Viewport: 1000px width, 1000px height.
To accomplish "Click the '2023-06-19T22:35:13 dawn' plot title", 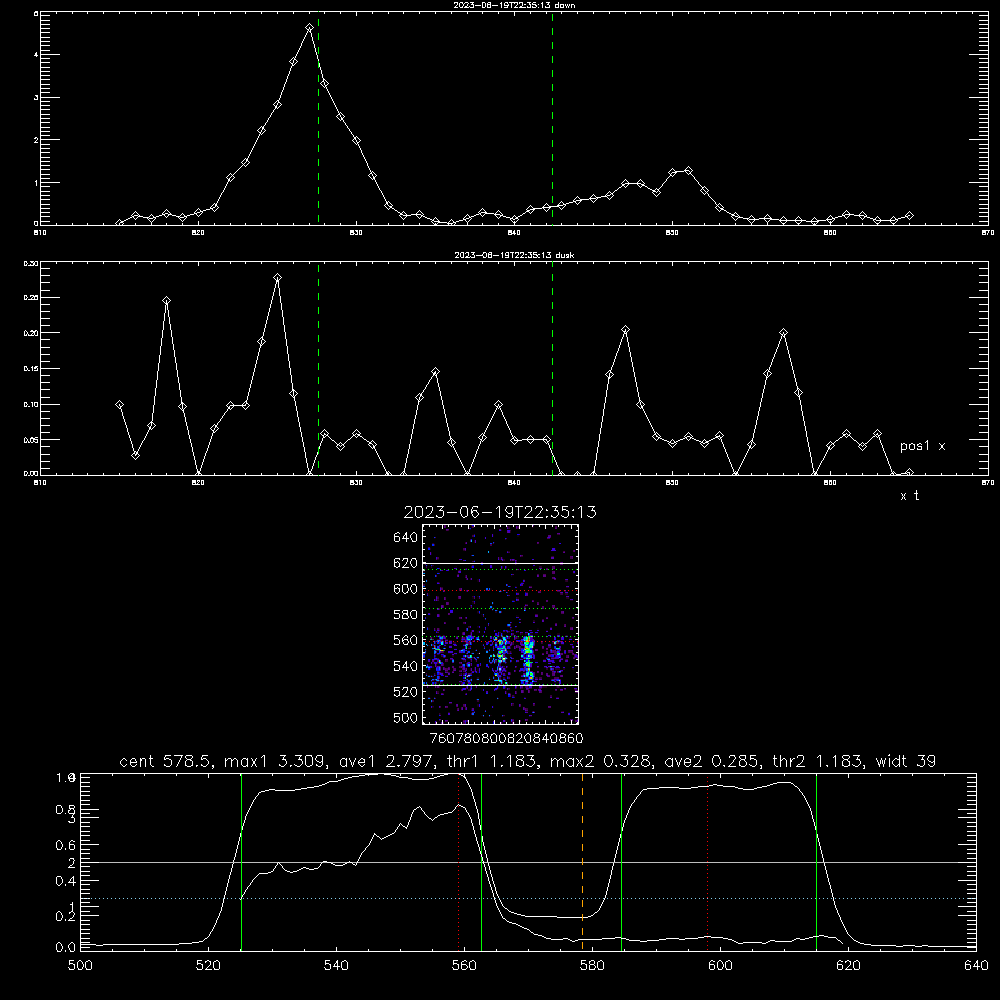I will tap(514, 5).
